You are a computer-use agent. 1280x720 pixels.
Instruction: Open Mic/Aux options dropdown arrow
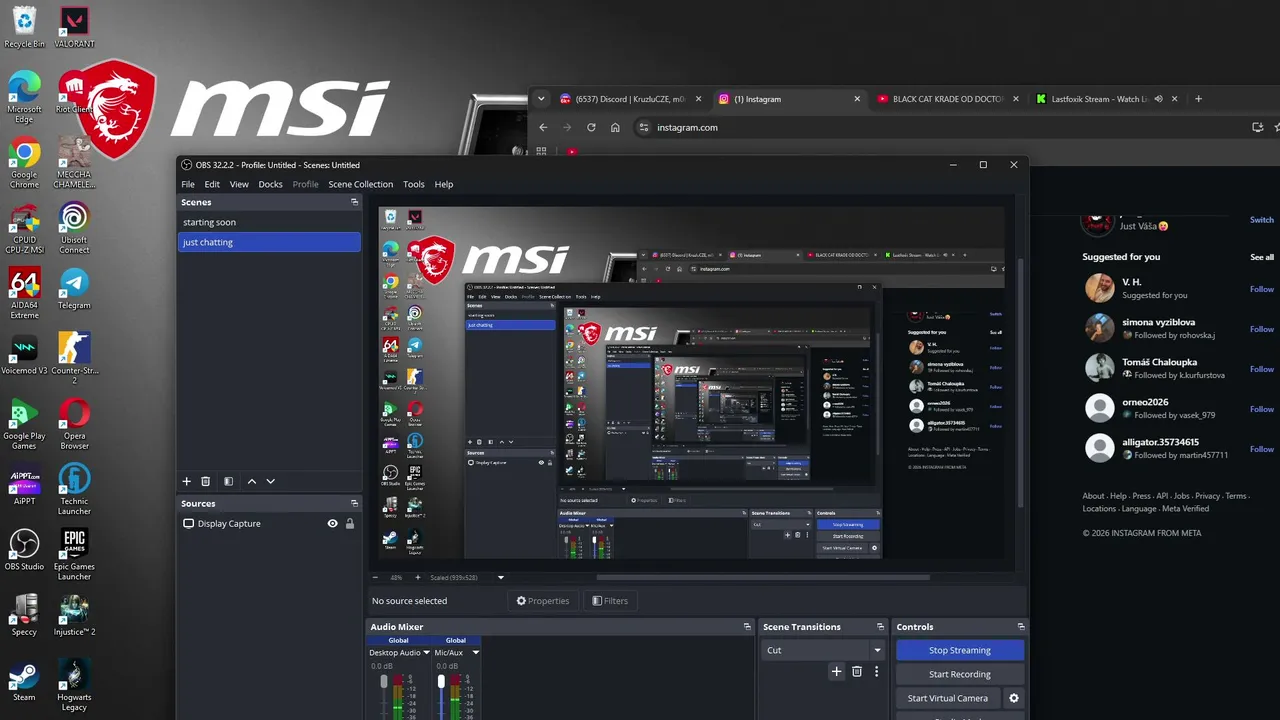click(x=475, y=653)
